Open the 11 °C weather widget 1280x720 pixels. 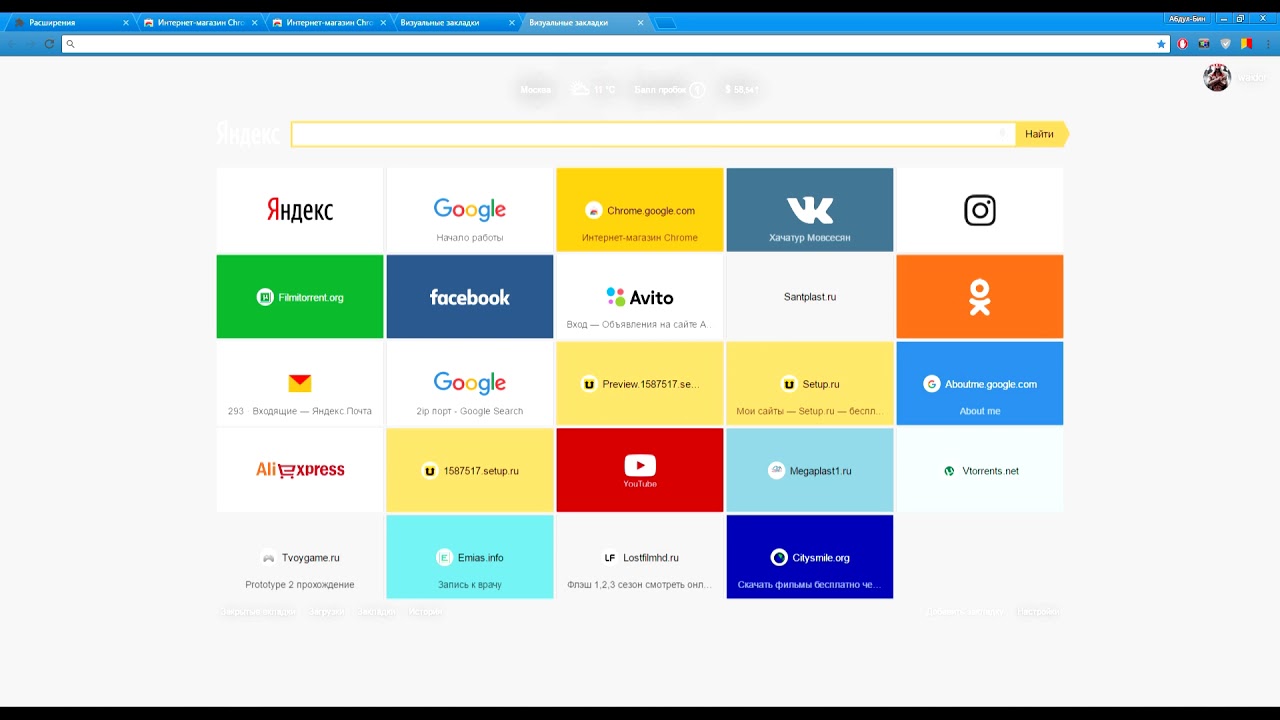click(594, 90)
